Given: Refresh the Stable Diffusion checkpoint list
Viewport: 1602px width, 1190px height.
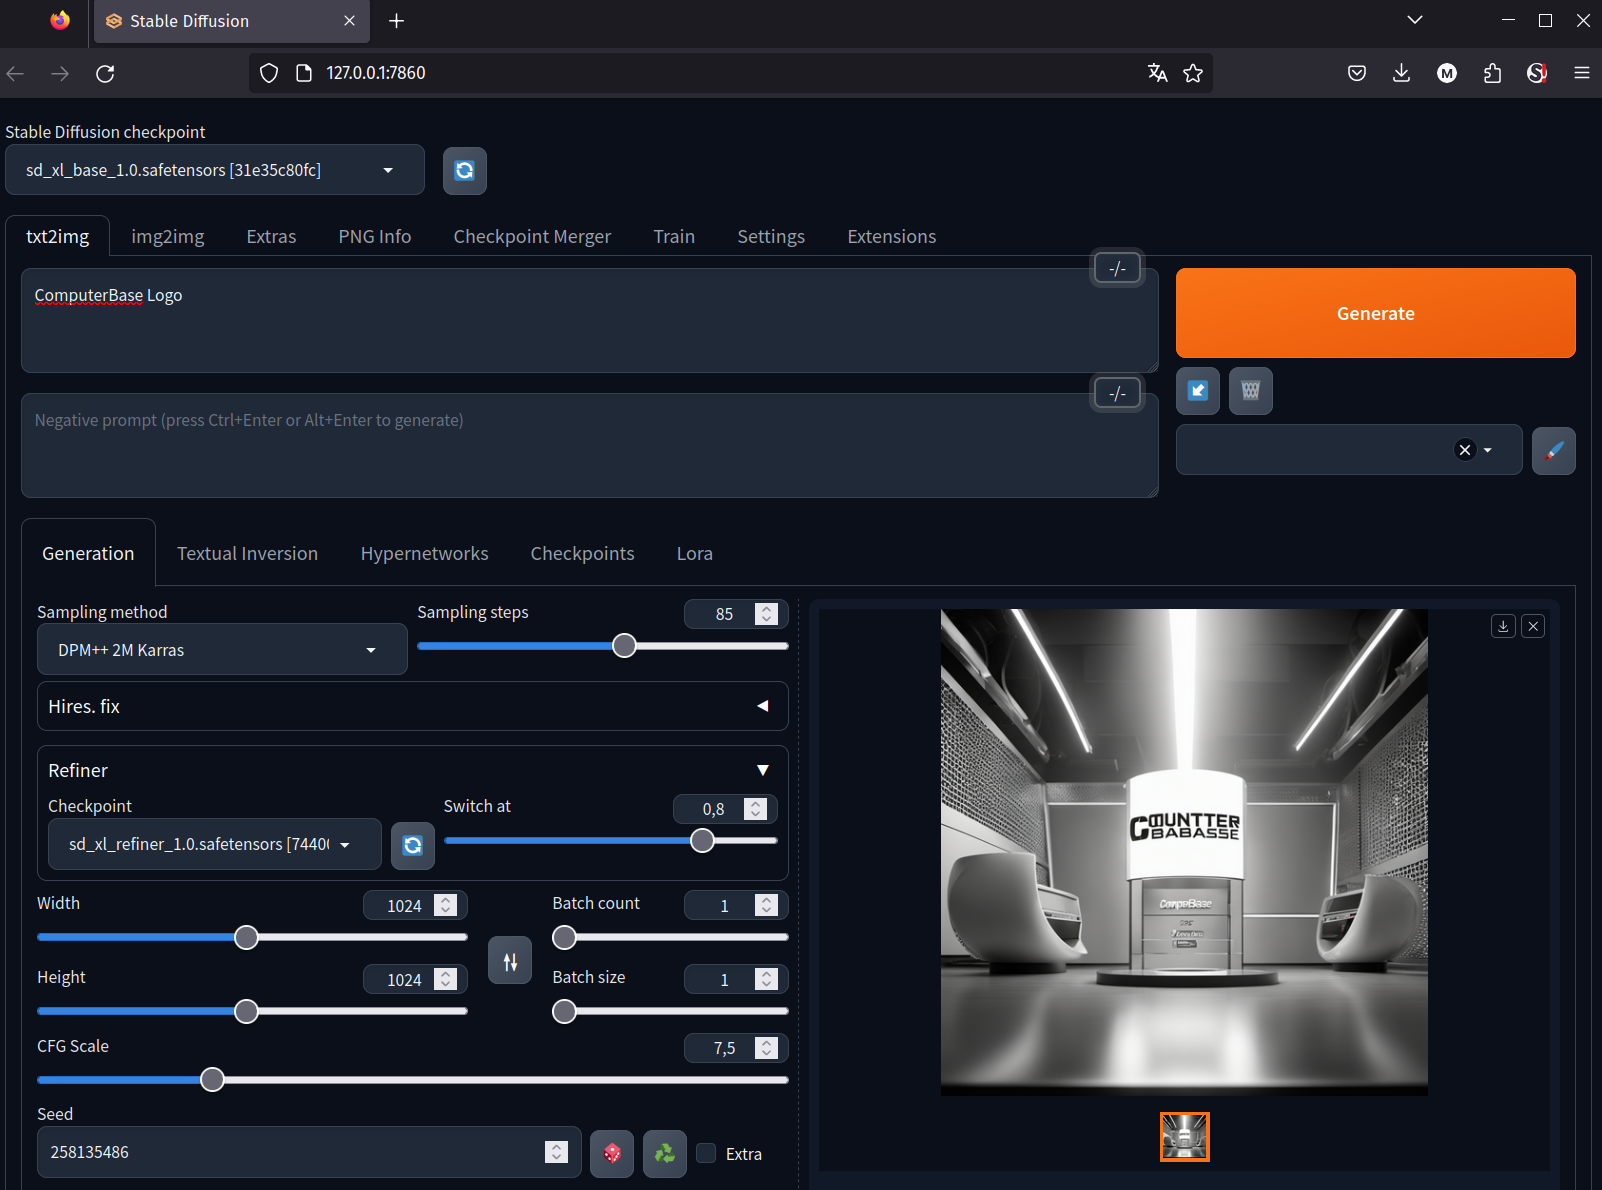Looking at the screenshot, I should tap(465, 170).
